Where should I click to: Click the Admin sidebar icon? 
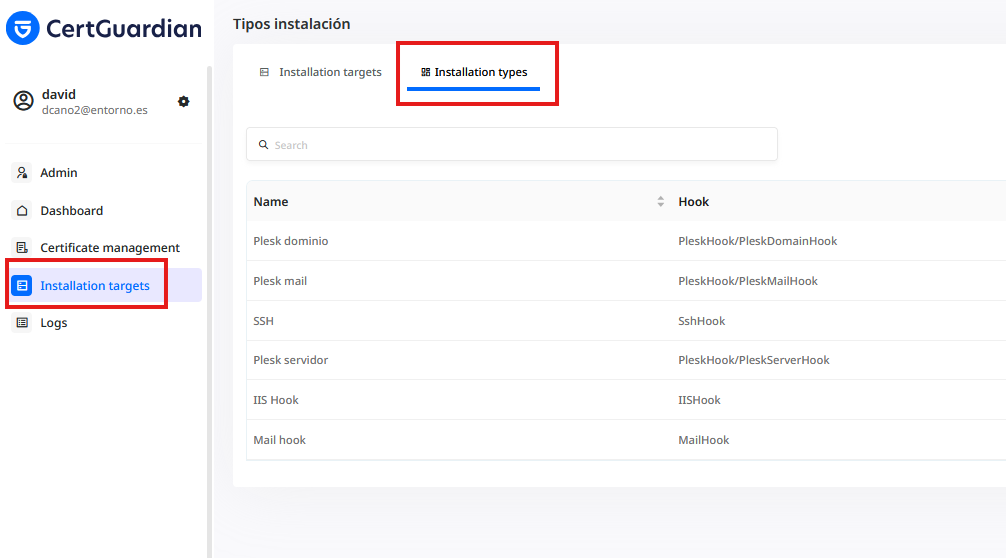[x=22, y=173]
